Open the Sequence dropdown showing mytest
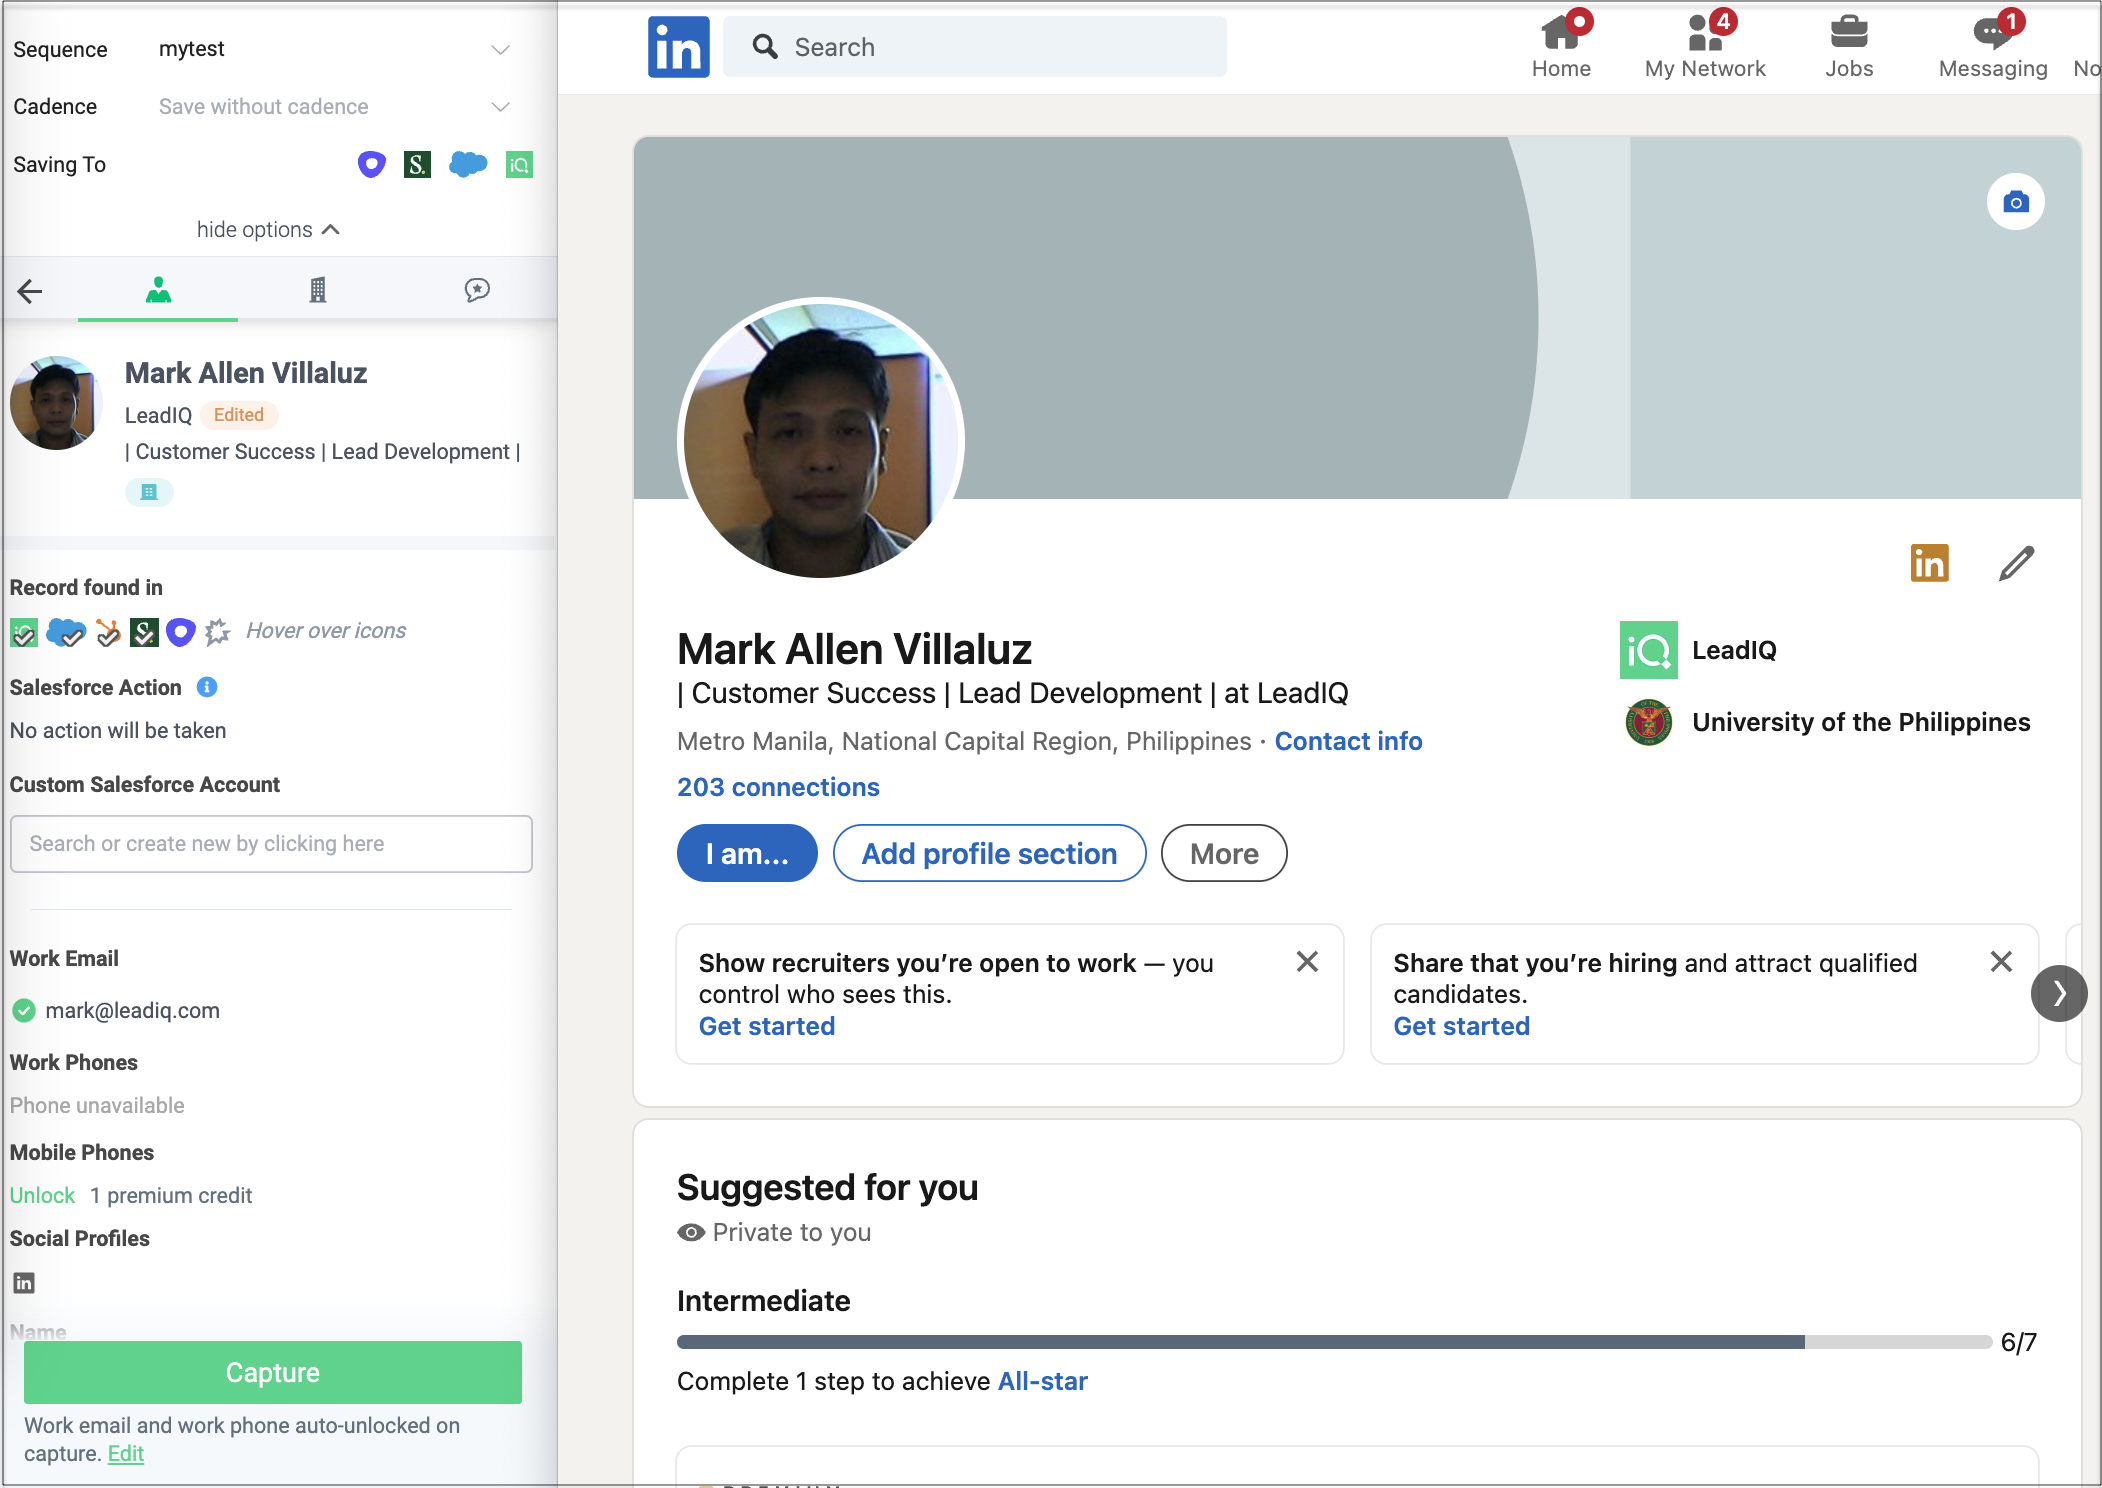 tap(335, 49)
